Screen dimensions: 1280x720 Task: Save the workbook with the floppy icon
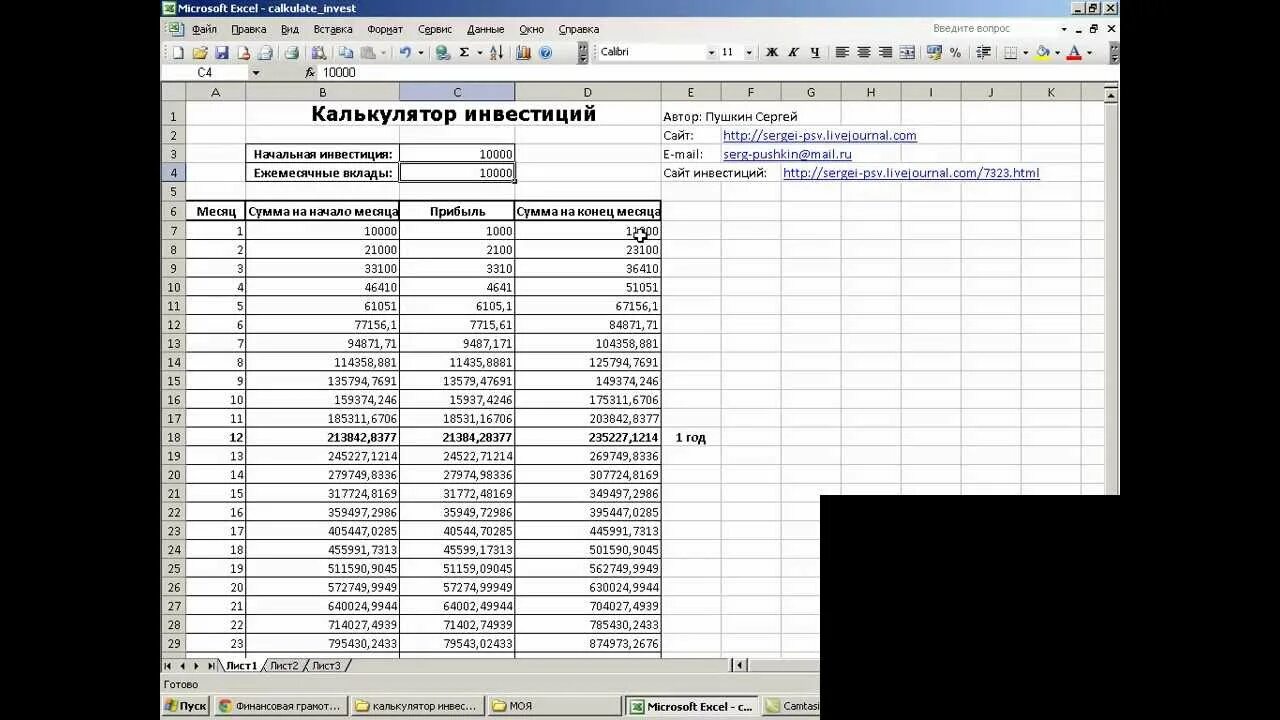coord(222,52)
